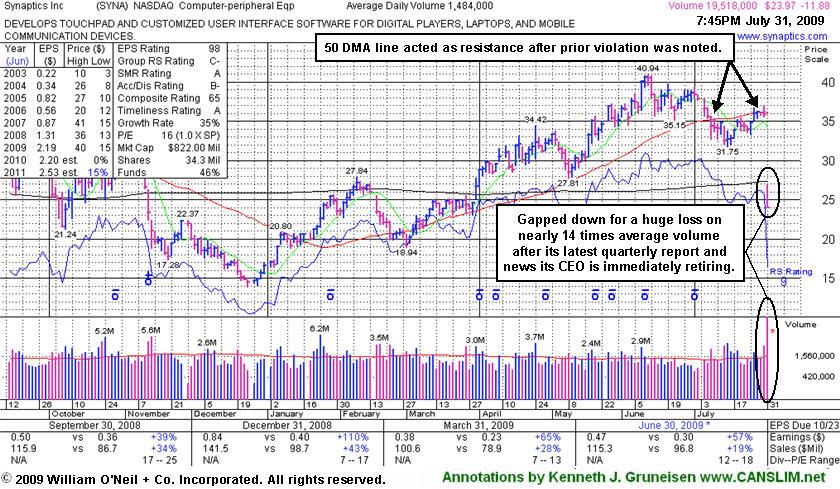Select the 20.80 price label

(x=280, y=227)
